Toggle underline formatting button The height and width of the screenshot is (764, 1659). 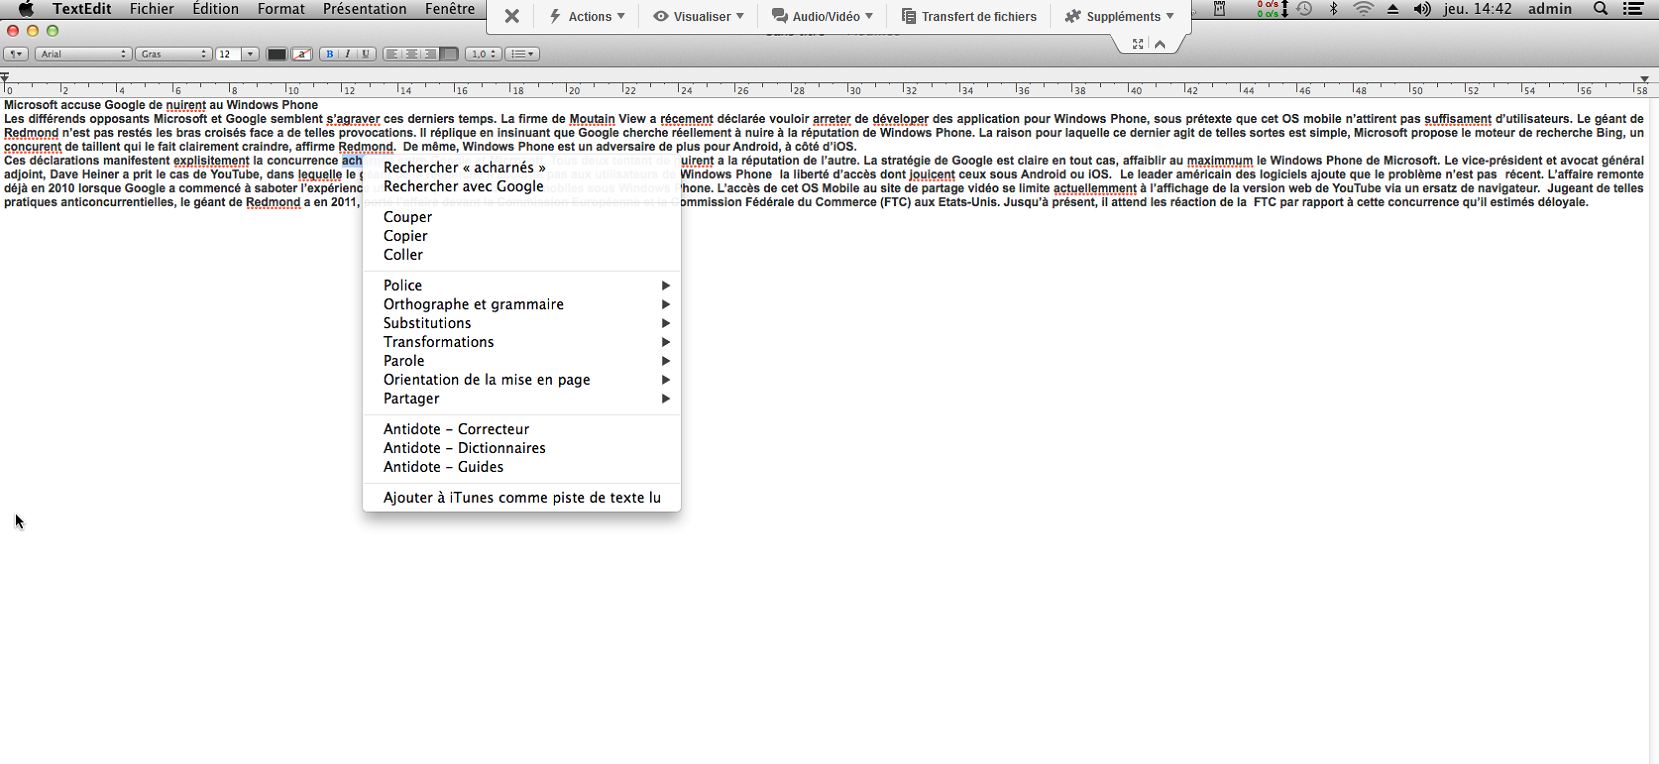click(x=365, y=54)
